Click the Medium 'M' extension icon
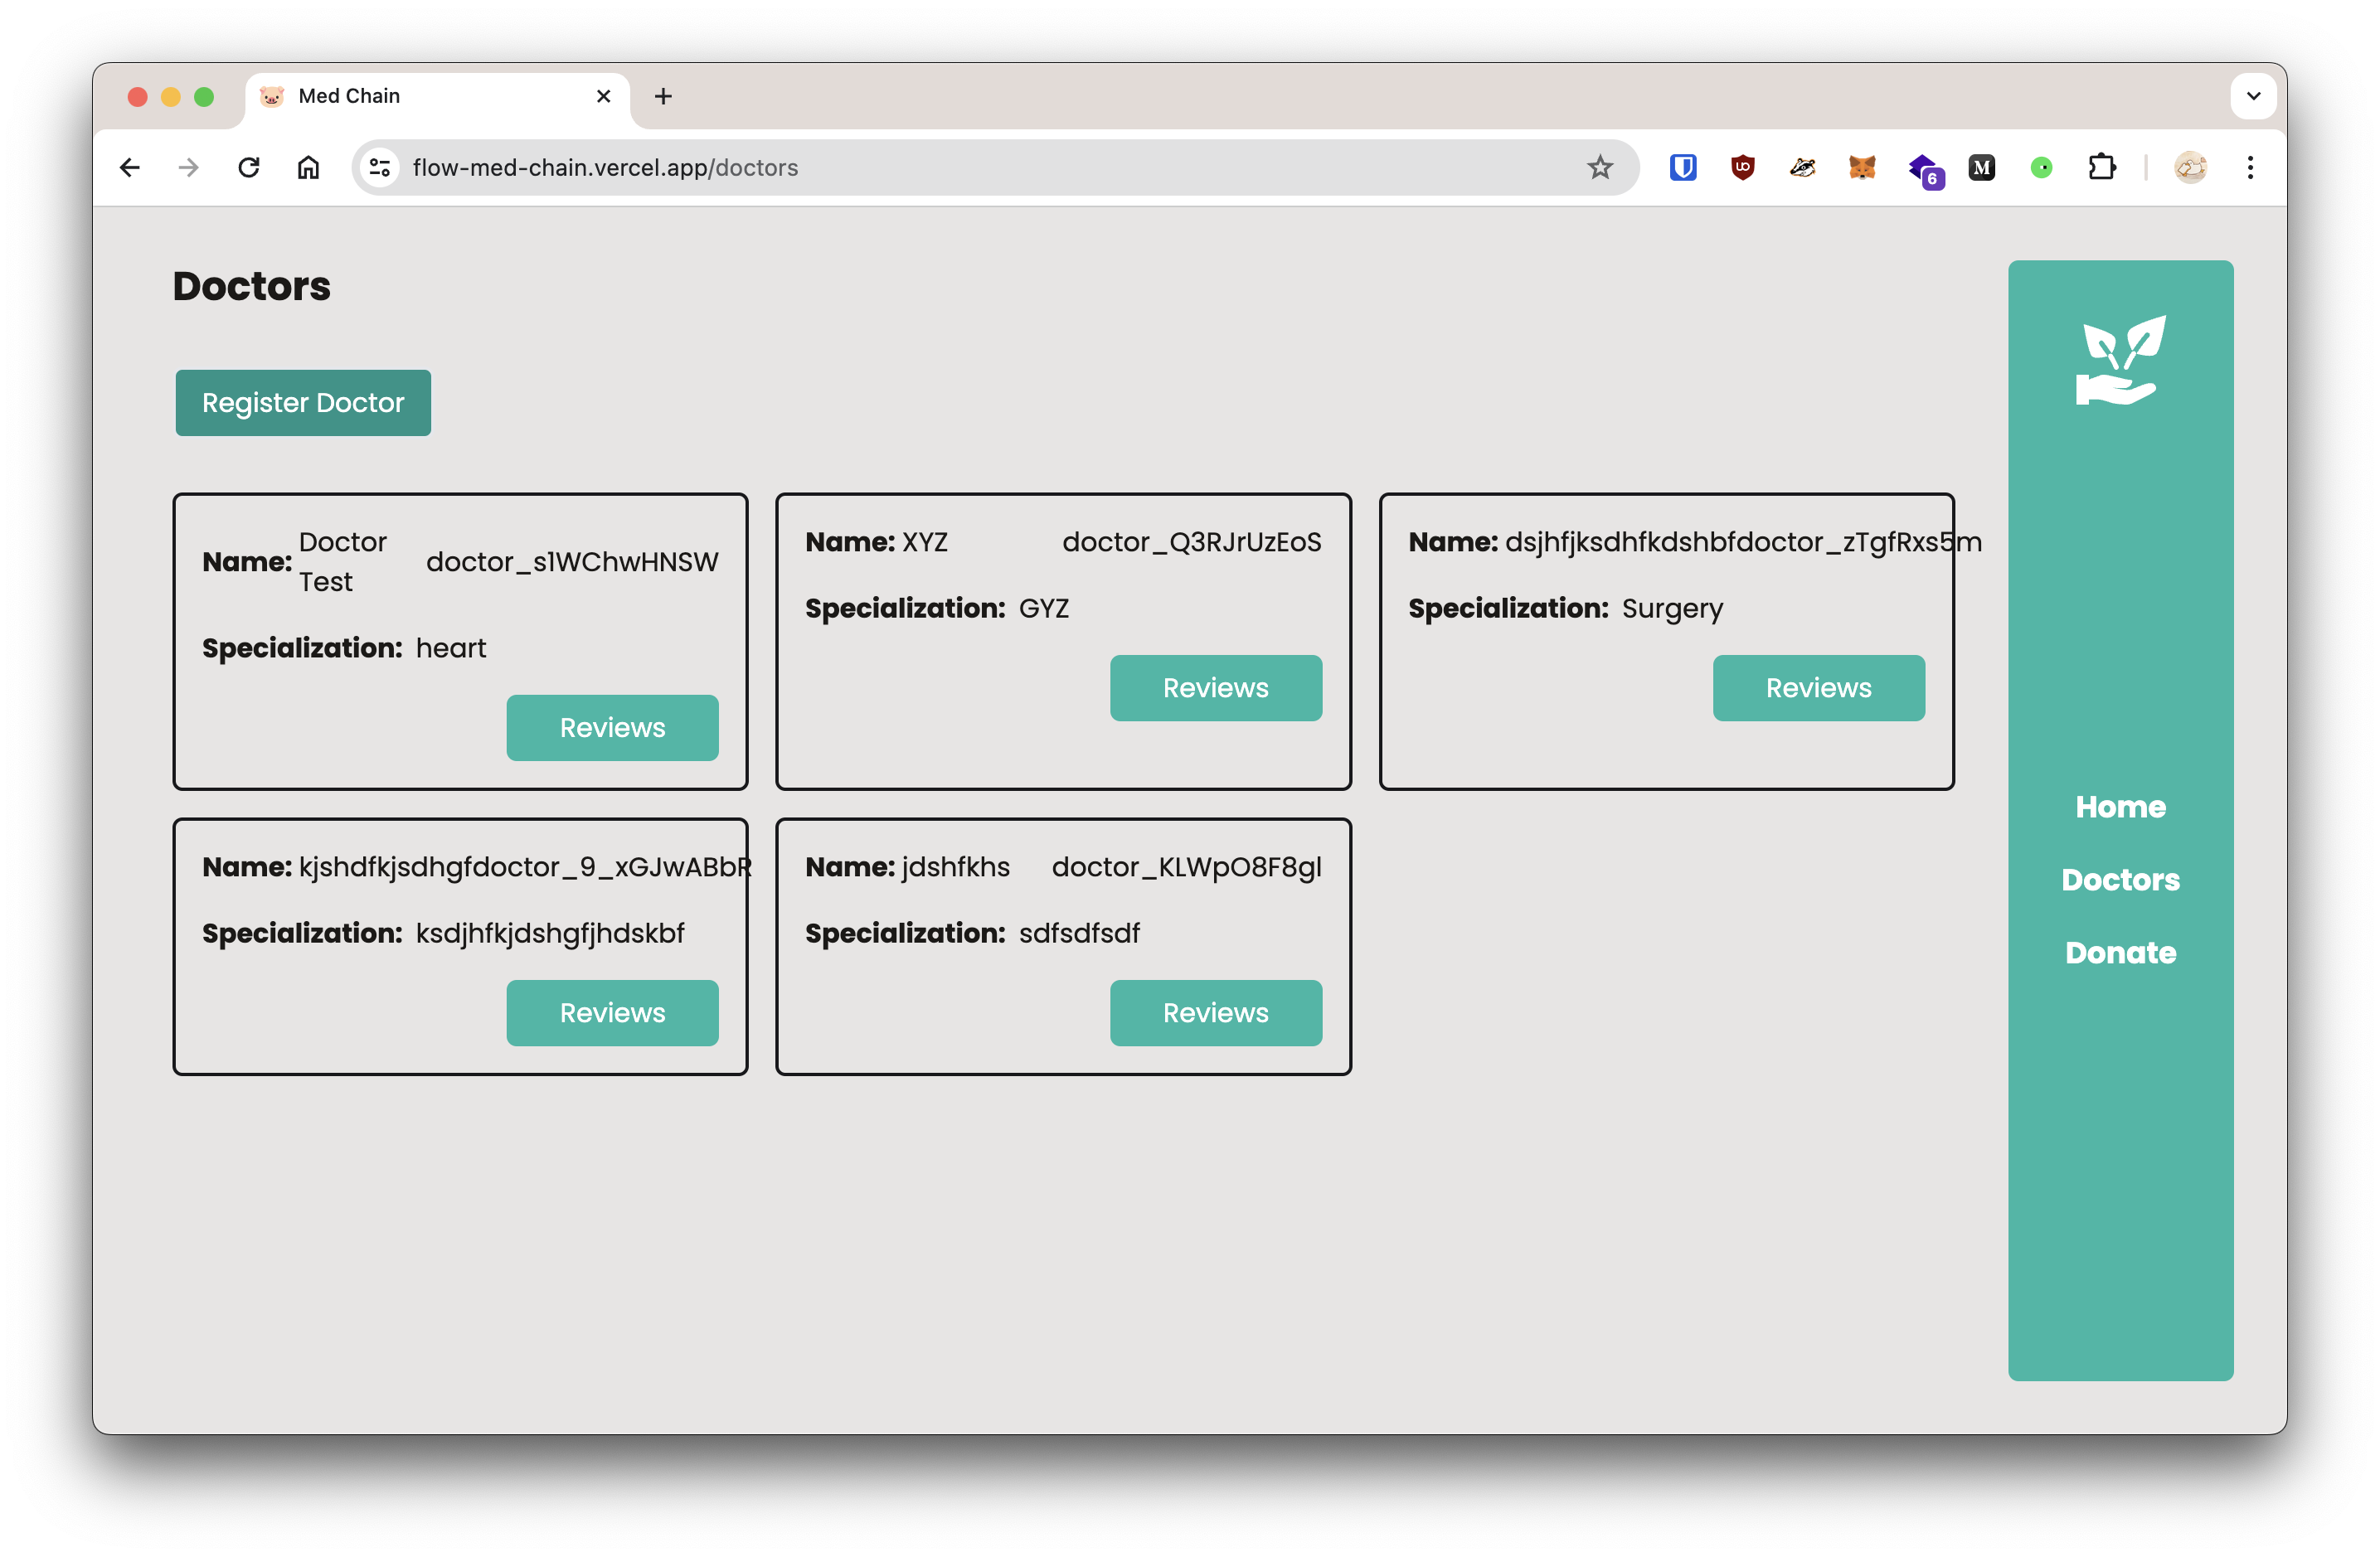2380x1557 pixels. pos(1981,167)
